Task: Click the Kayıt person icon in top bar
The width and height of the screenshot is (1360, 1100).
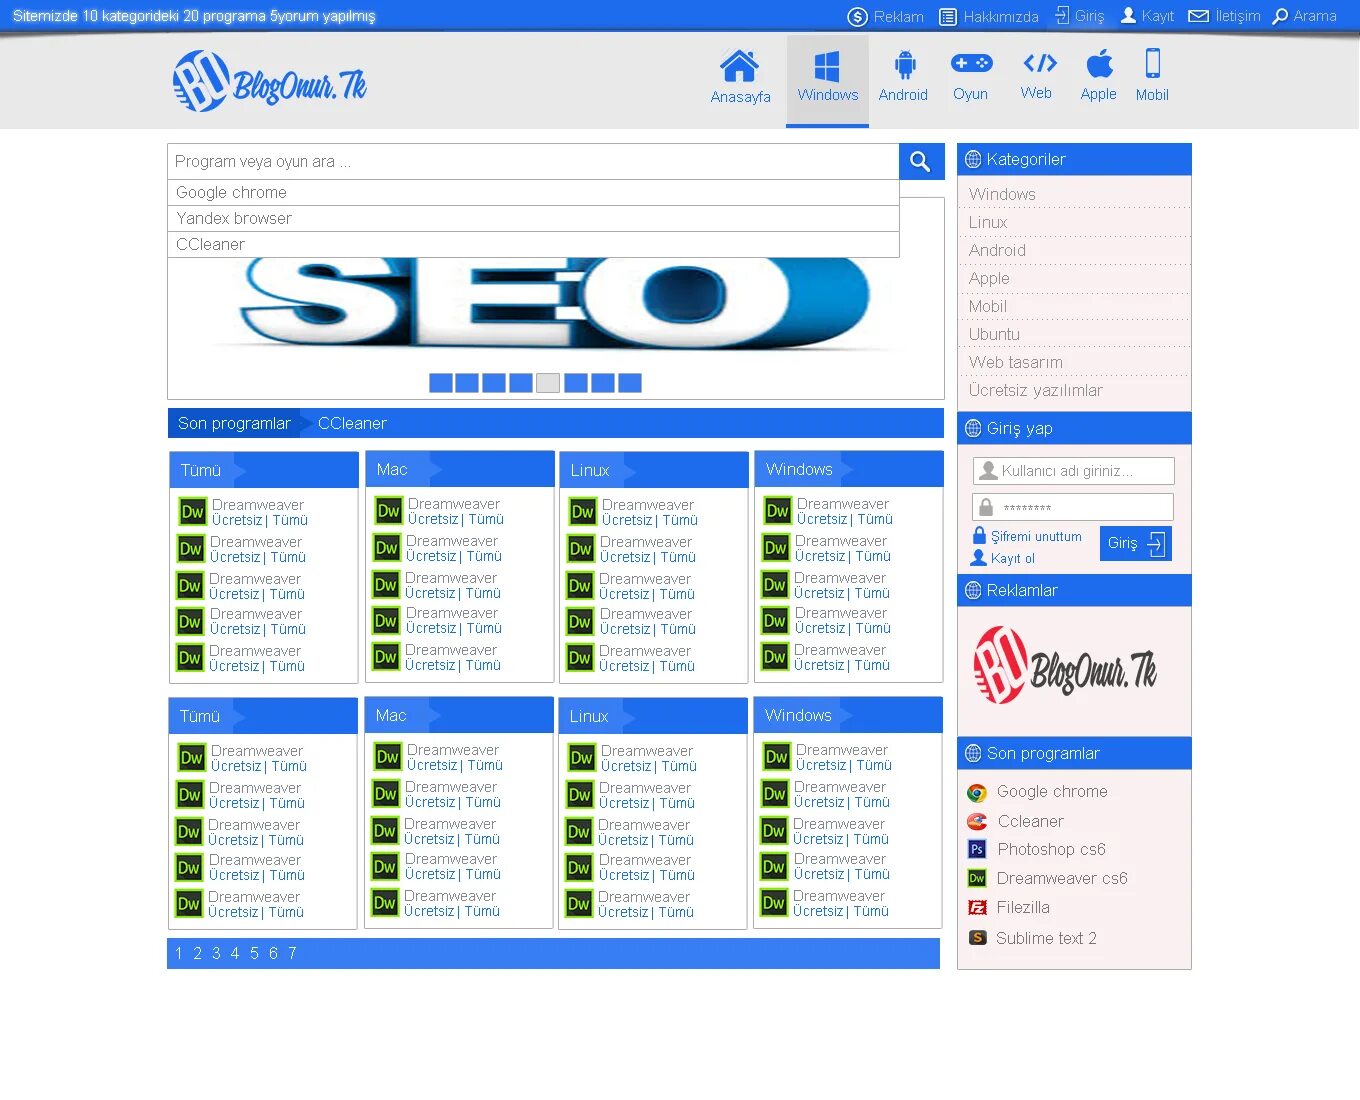Action: [x=1128, y=15]
